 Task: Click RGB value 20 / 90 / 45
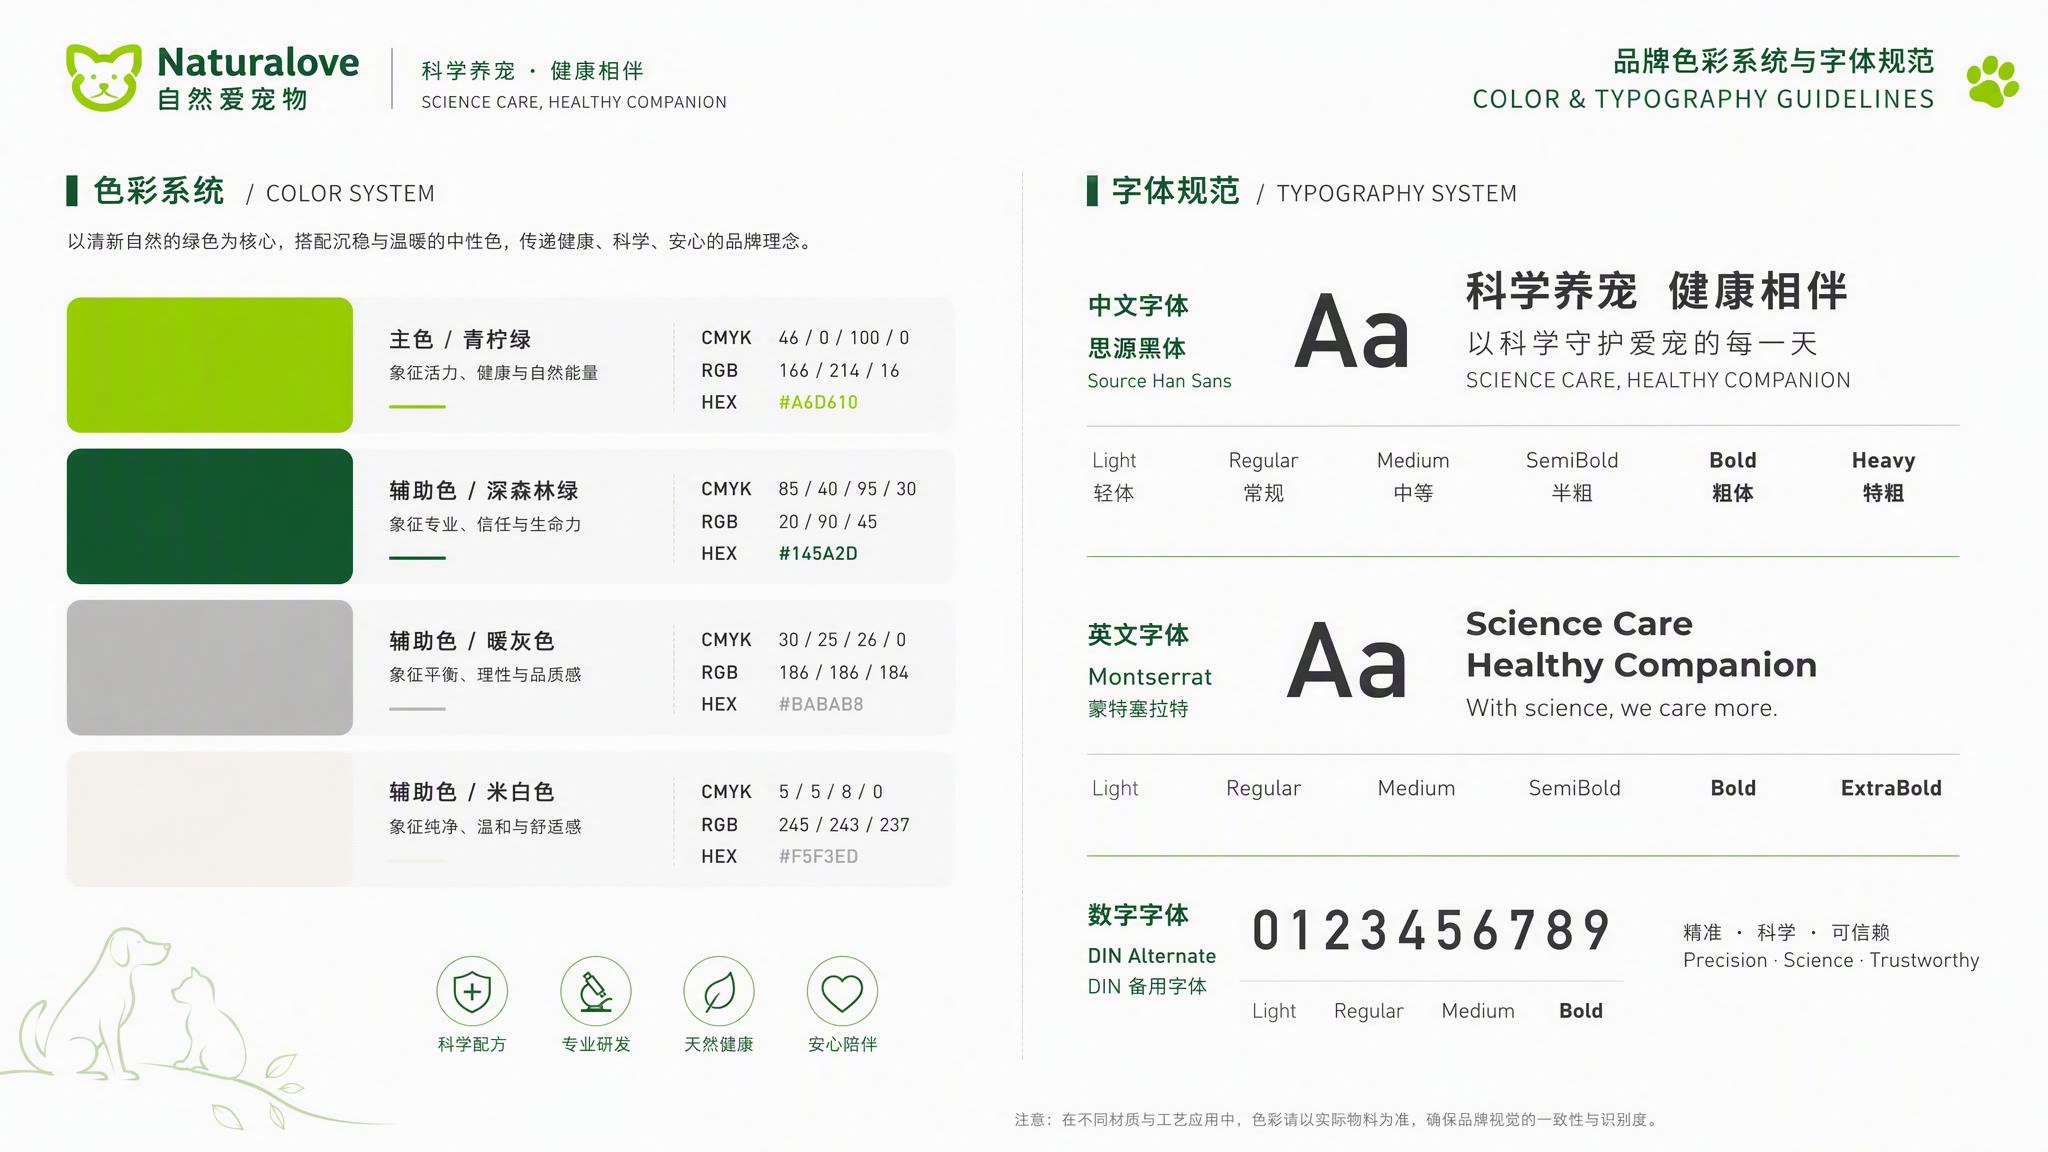tap(828, 522)
